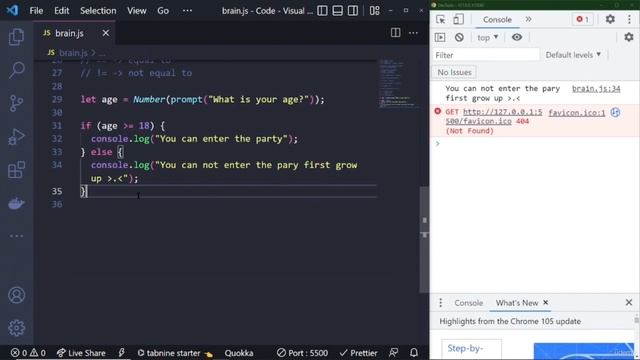Click the editor vertical scrollbar

pos(424,239)
